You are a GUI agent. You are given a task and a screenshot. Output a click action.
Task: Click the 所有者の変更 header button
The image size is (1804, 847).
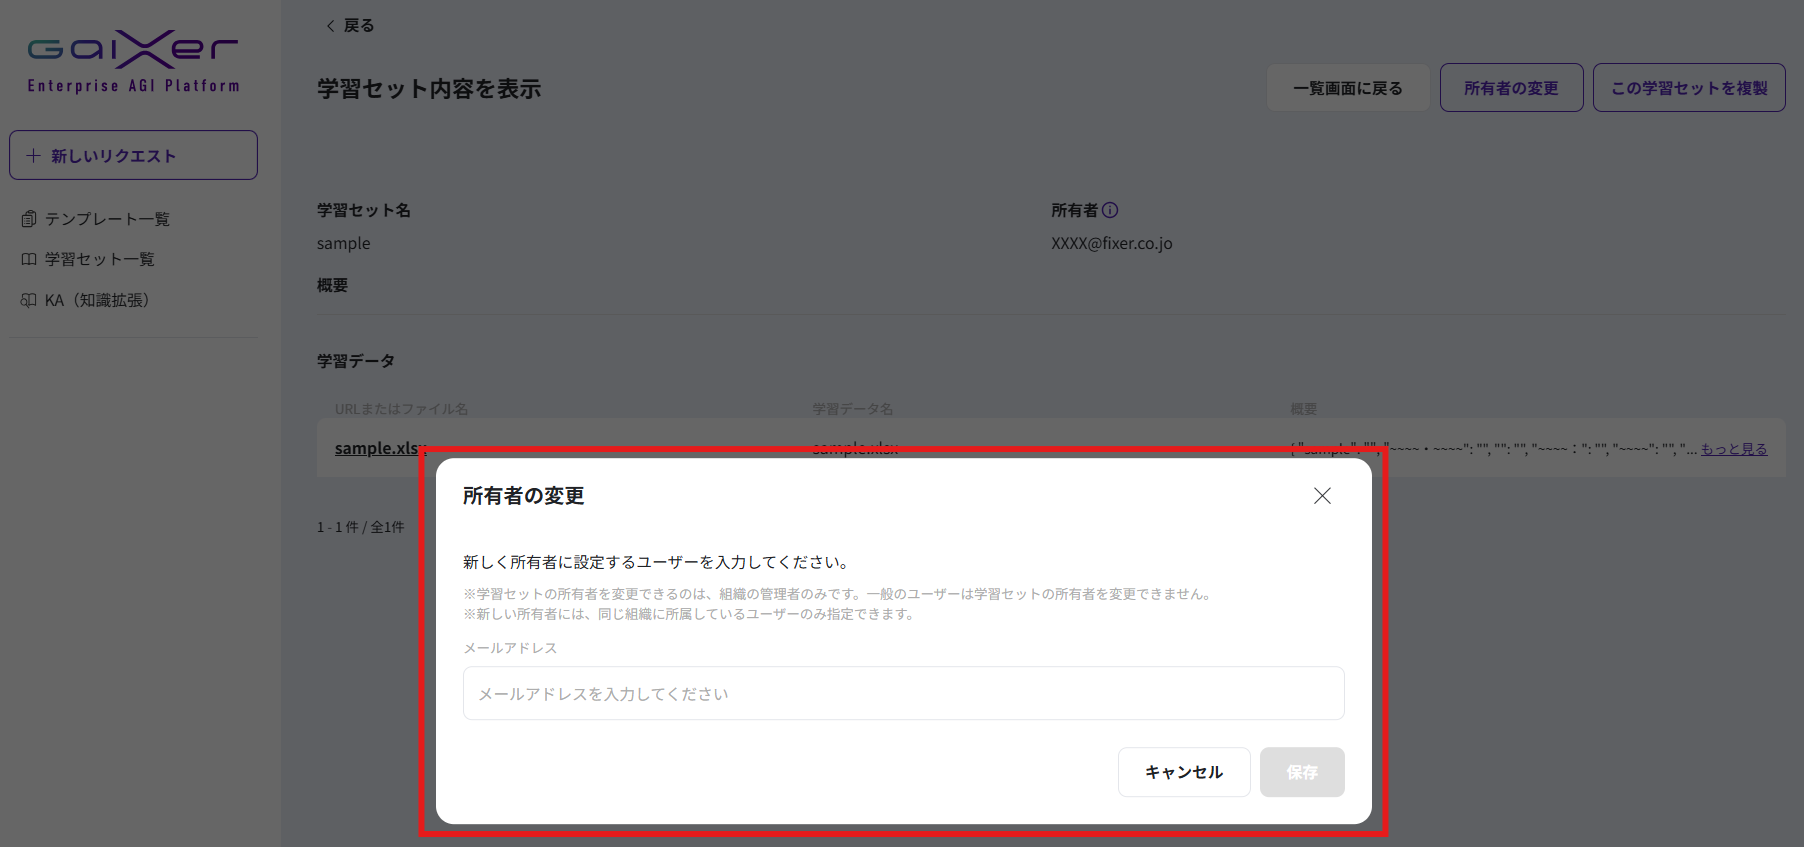1511,88
